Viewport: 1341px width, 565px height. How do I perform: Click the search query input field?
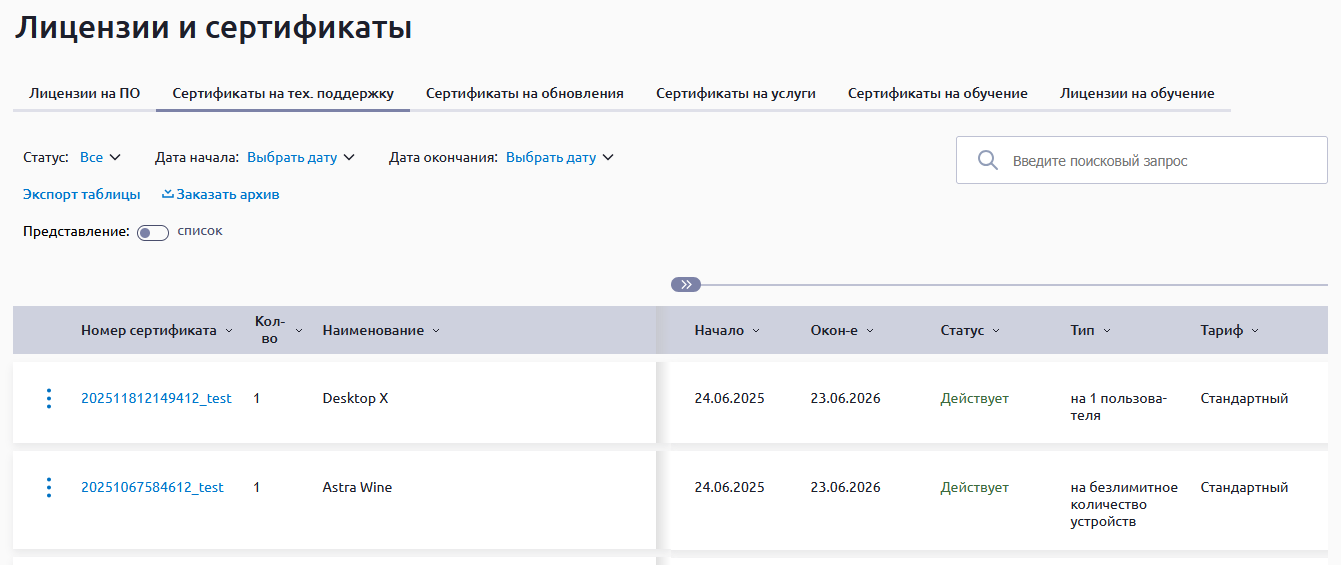click(x=1160, y=161)
